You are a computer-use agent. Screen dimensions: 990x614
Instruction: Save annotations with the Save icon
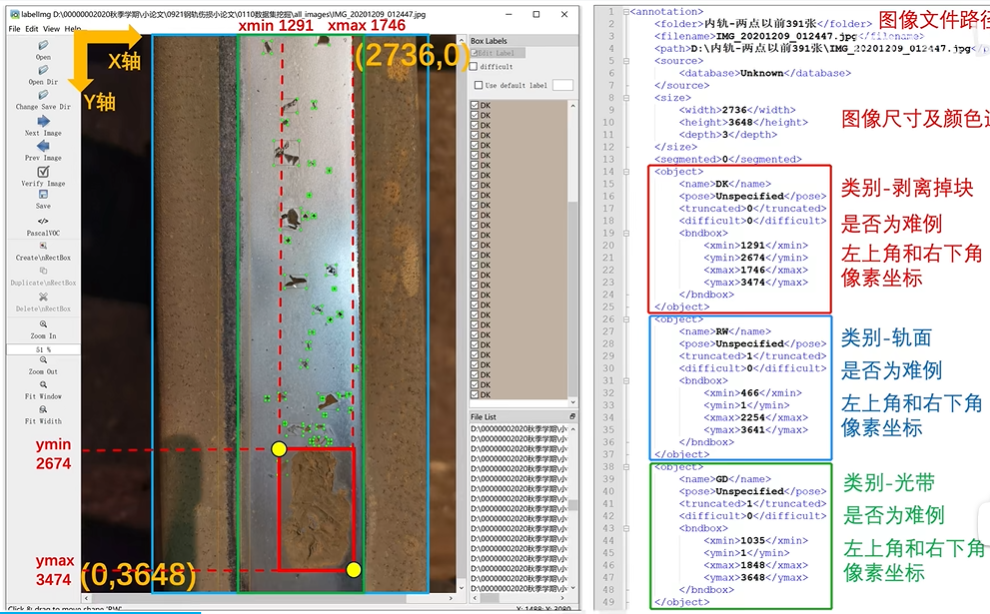[x=43, y=196]
